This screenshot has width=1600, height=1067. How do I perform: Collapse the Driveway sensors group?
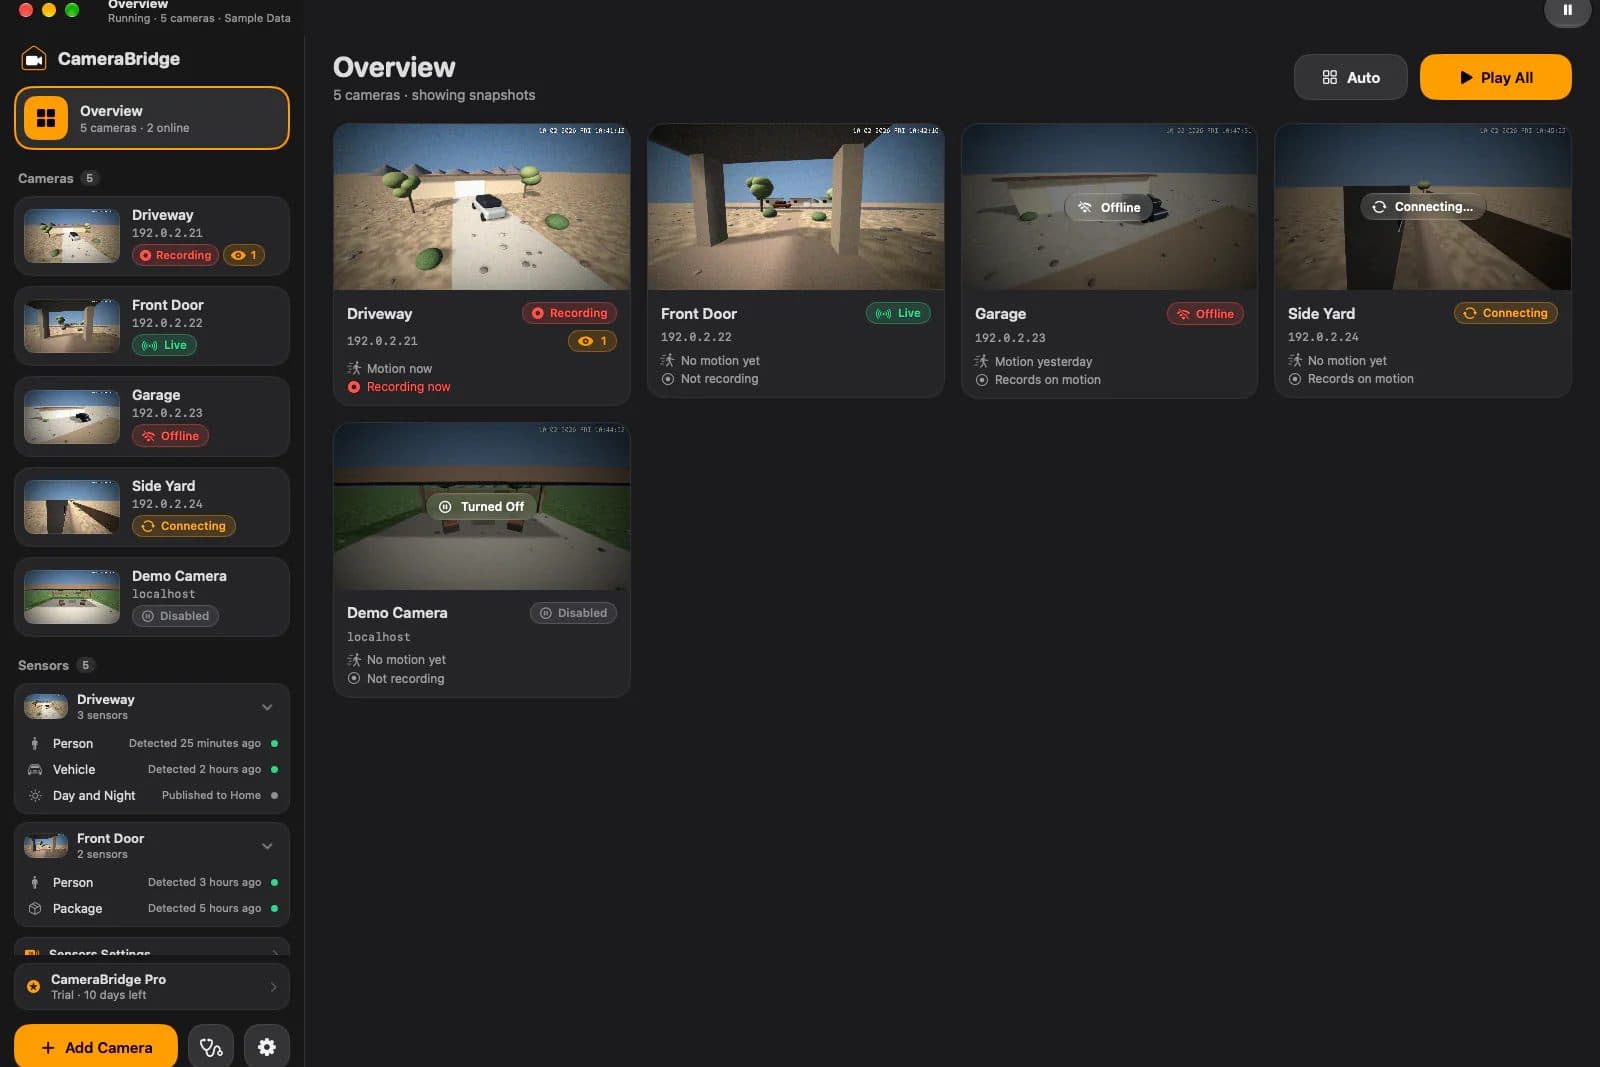pyautogui.click(x=267, y=707)
